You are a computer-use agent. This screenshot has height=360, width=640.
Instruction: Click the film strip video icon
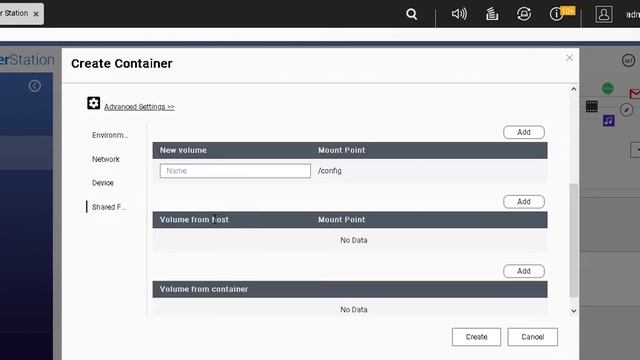[591, 107]
